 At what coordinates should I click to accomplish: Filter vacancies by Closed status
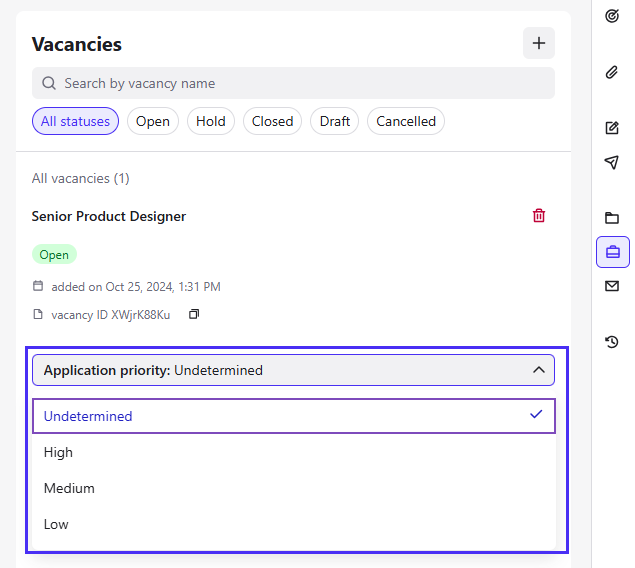272,121
